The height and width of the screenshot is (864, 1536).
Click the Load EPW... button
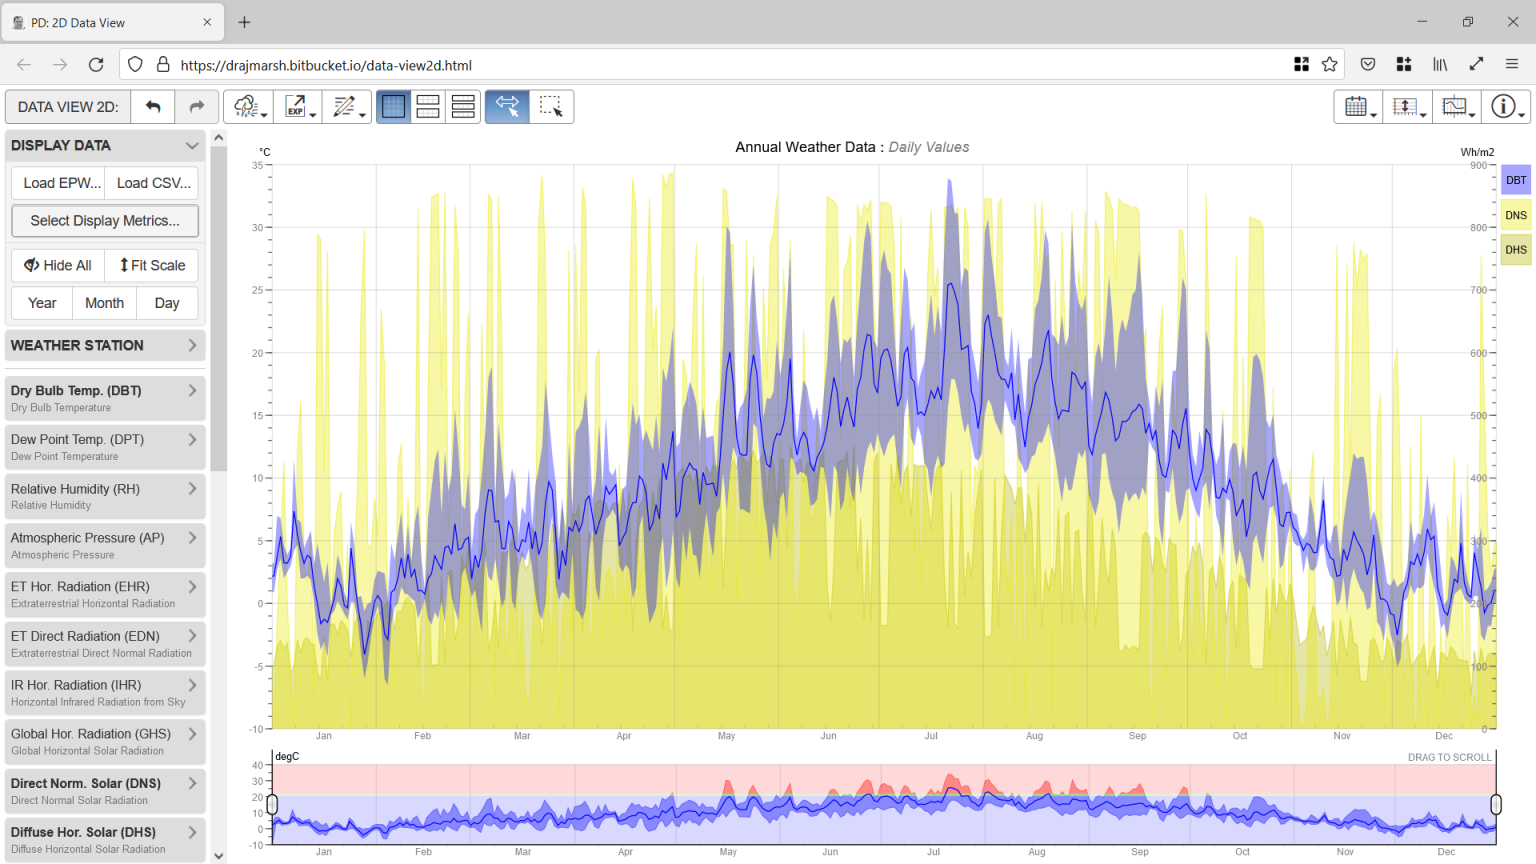pyautogui.click(x=62, y=183)
